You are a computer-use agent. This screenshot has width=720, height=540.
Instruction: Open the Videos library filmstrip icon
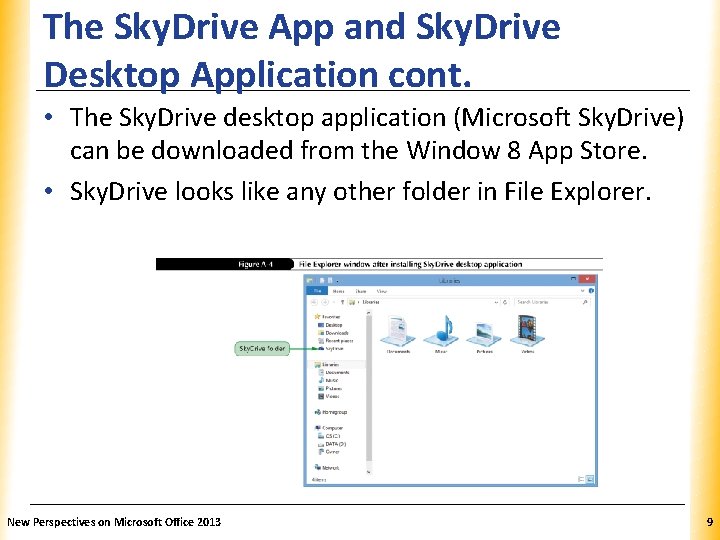(527, 331)
